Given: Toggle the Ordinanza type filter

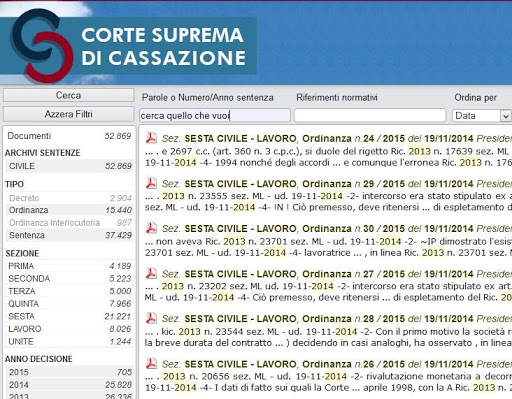Looking at the screenshot, I should pos(70,210).
